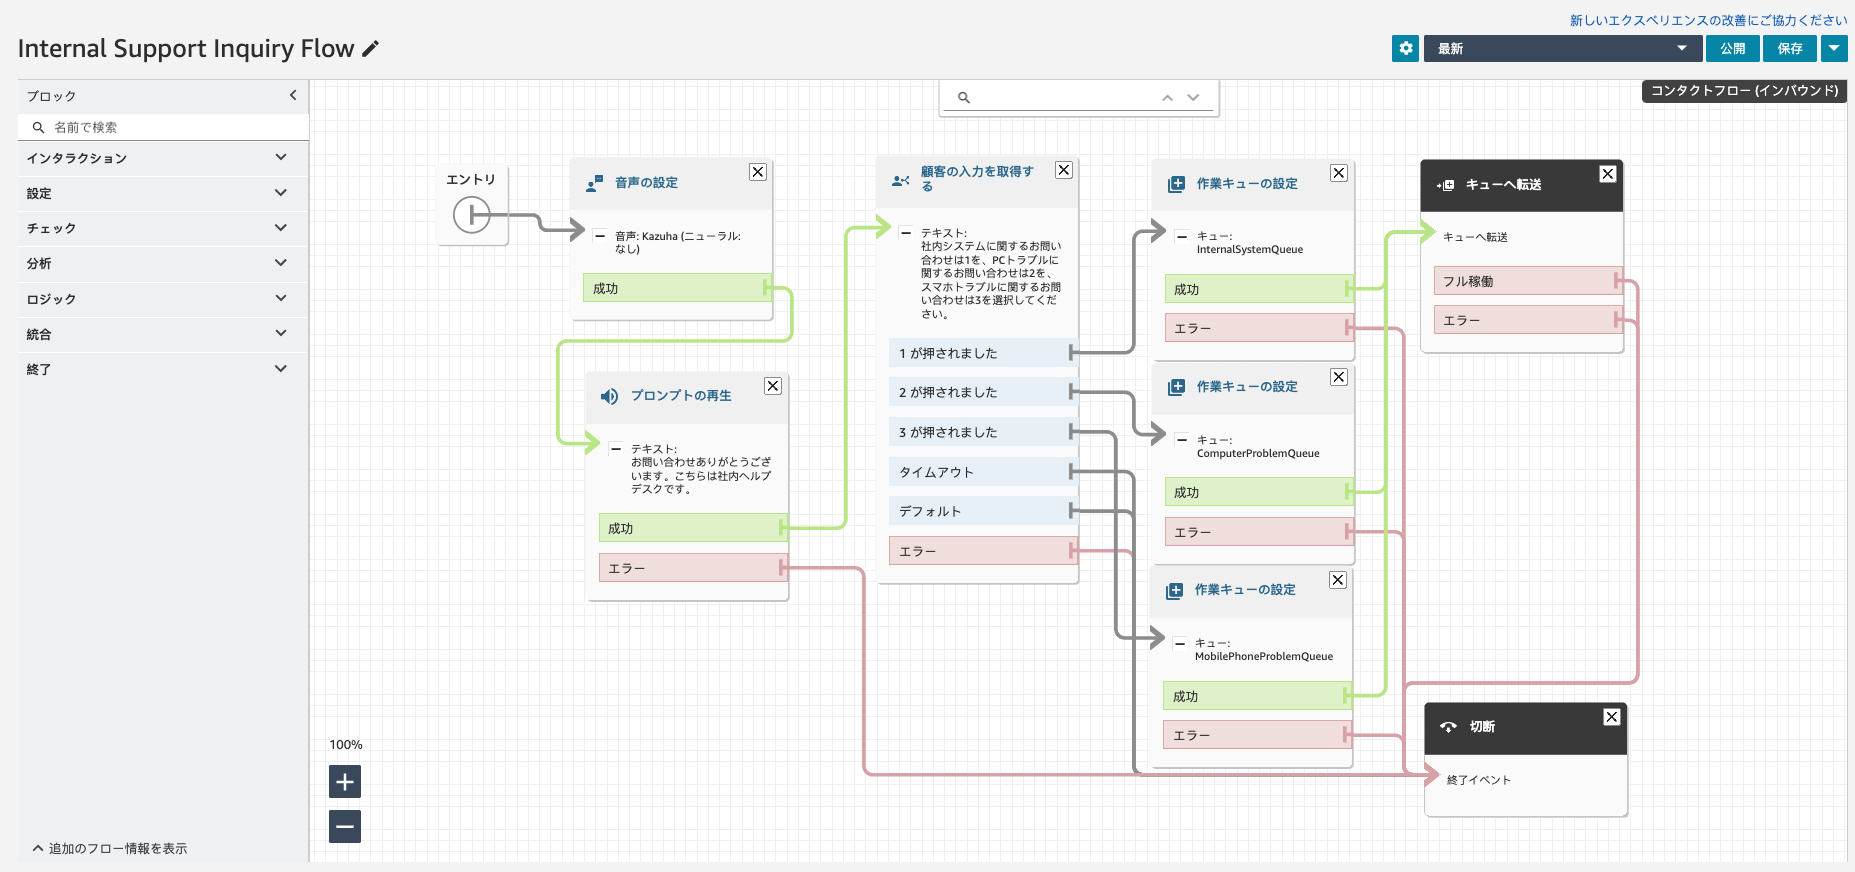Image resolution: width=1855 pixels, height=872 pixels.
Task: Zoom out with the minus button
Action: (x=345, y=827)
